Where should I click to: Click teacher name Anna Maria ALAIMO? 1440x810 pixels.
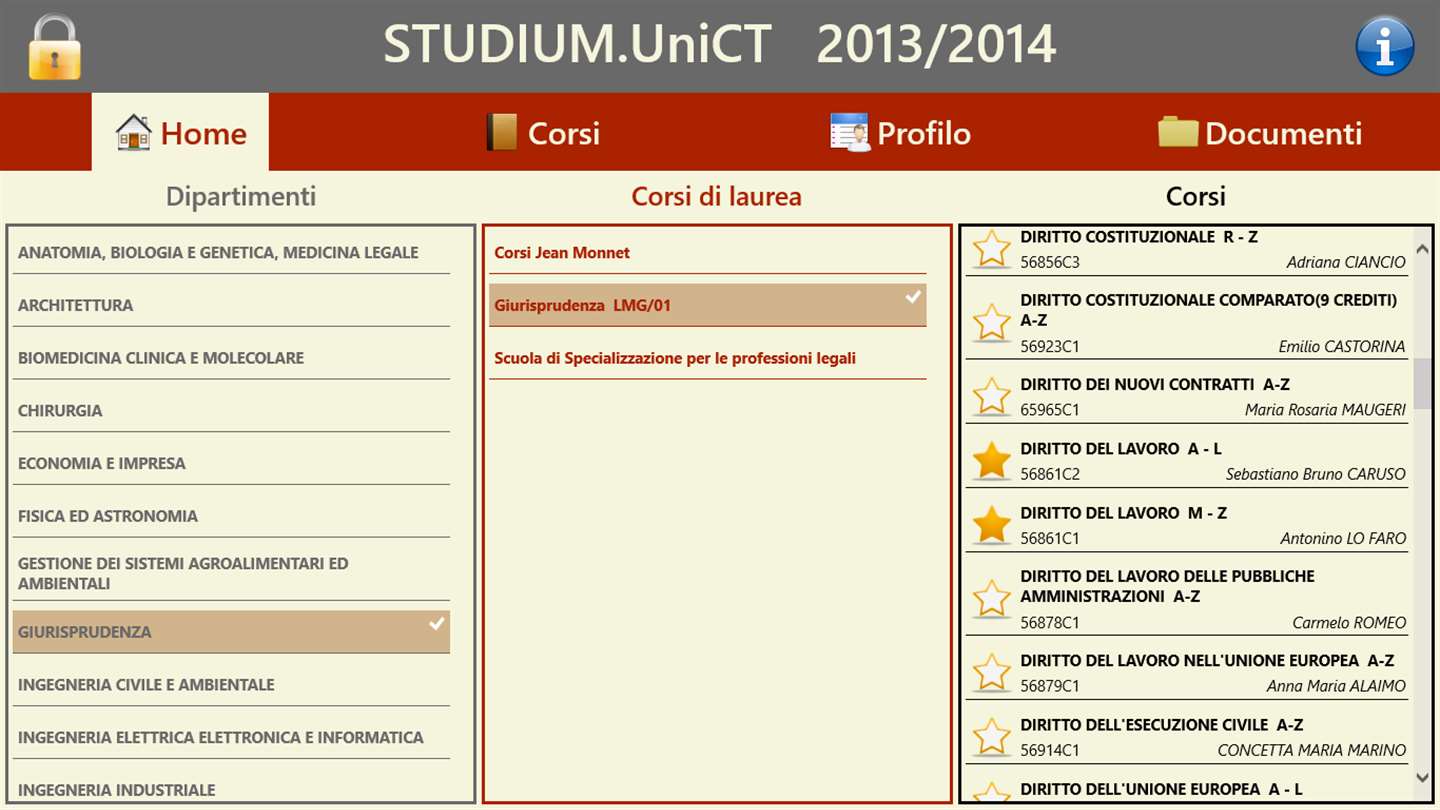[x=1336, y=686]
